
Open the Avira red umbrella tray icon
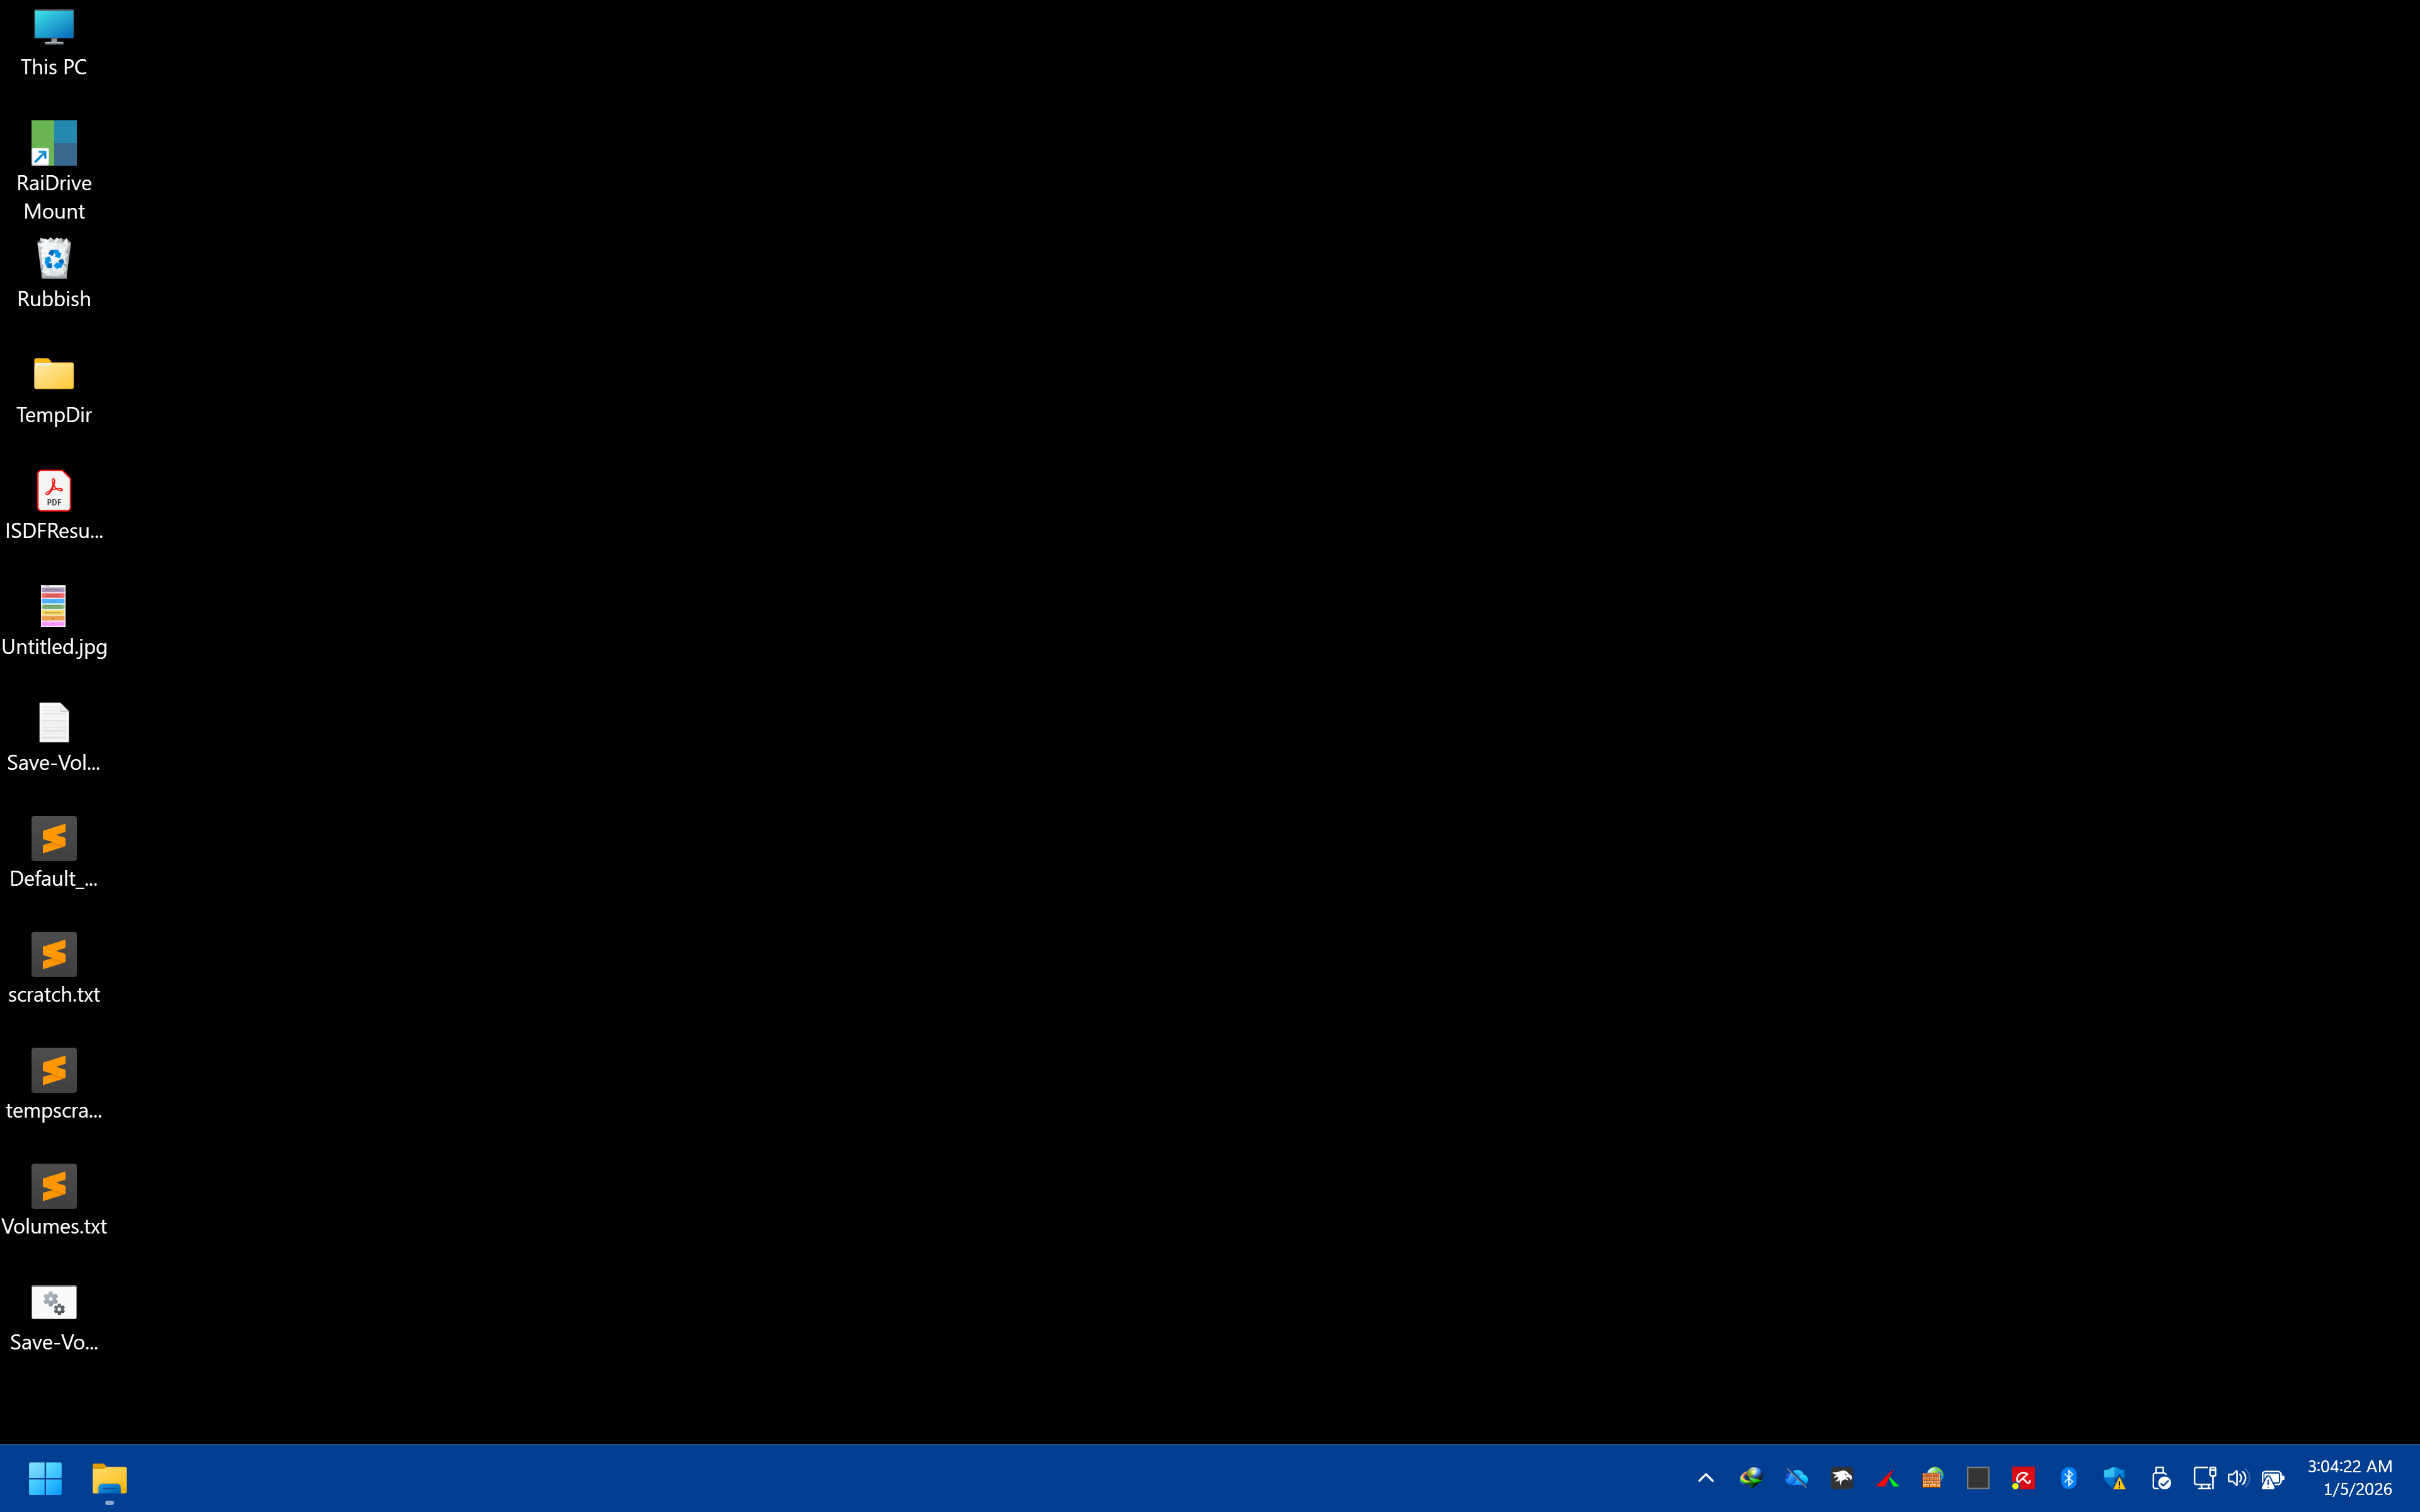click(2023, 1478)
